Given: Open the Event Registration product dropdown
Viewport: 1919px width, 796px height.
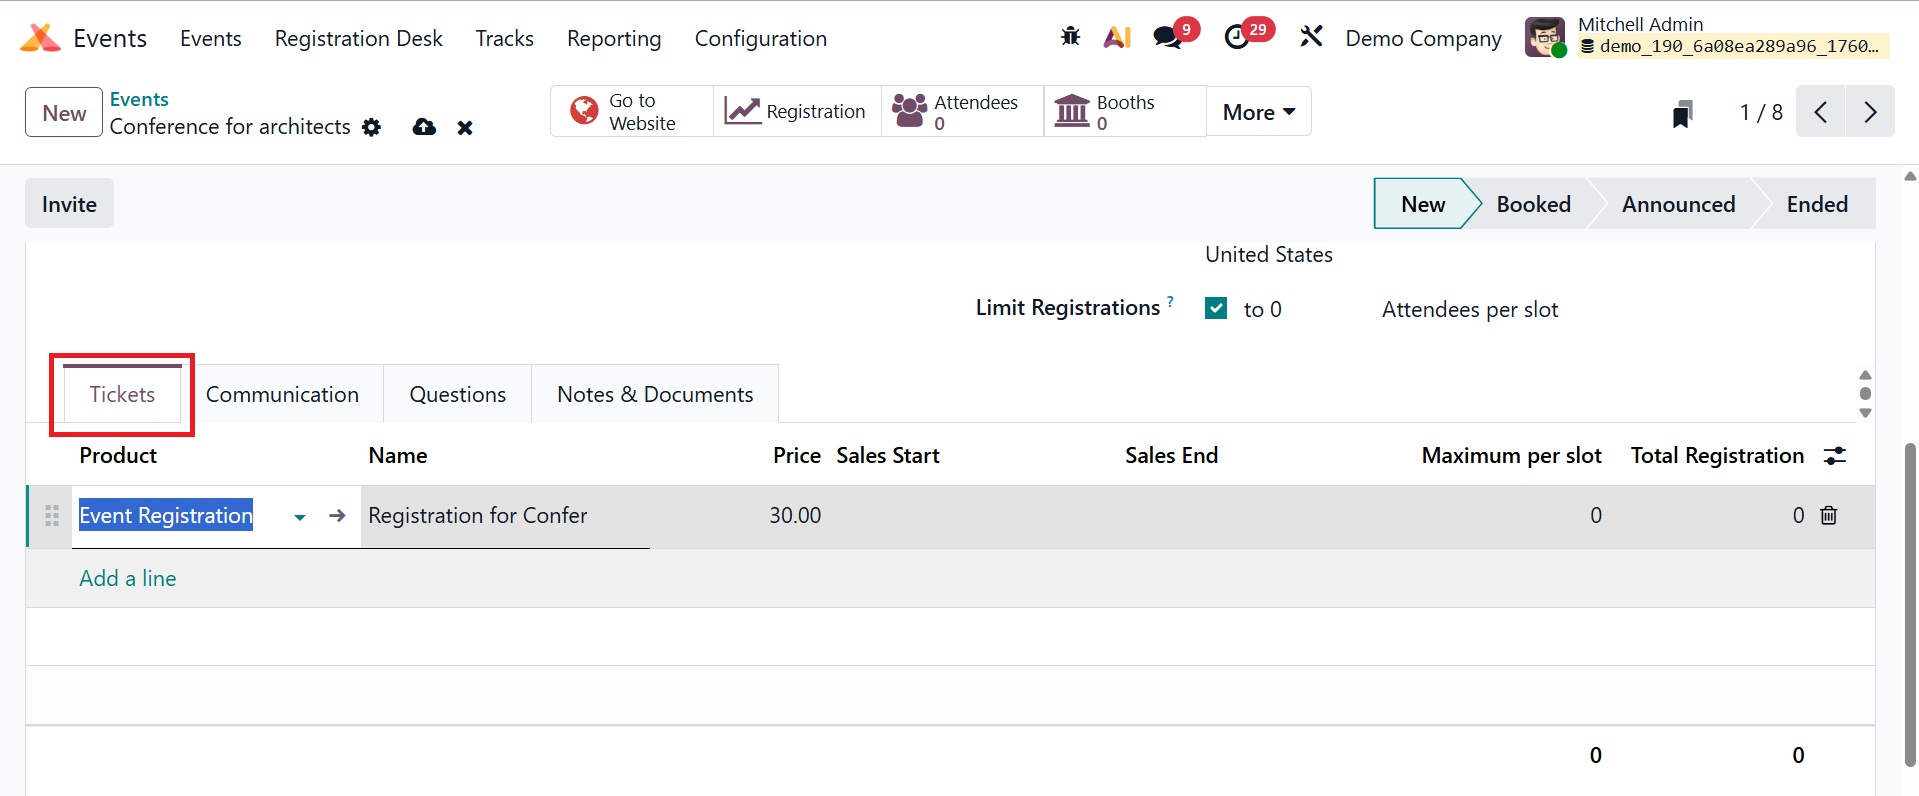Looking at the screenshot, I should pos(299,517).
